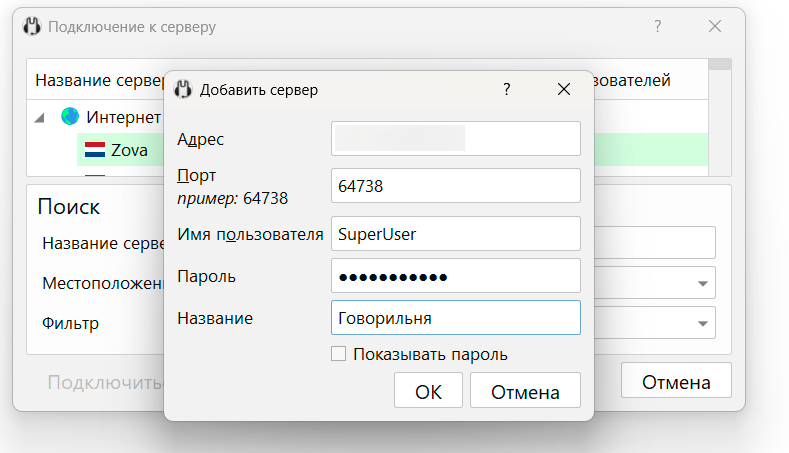Close the Подключение к серверу window

[x=715, y=27]
